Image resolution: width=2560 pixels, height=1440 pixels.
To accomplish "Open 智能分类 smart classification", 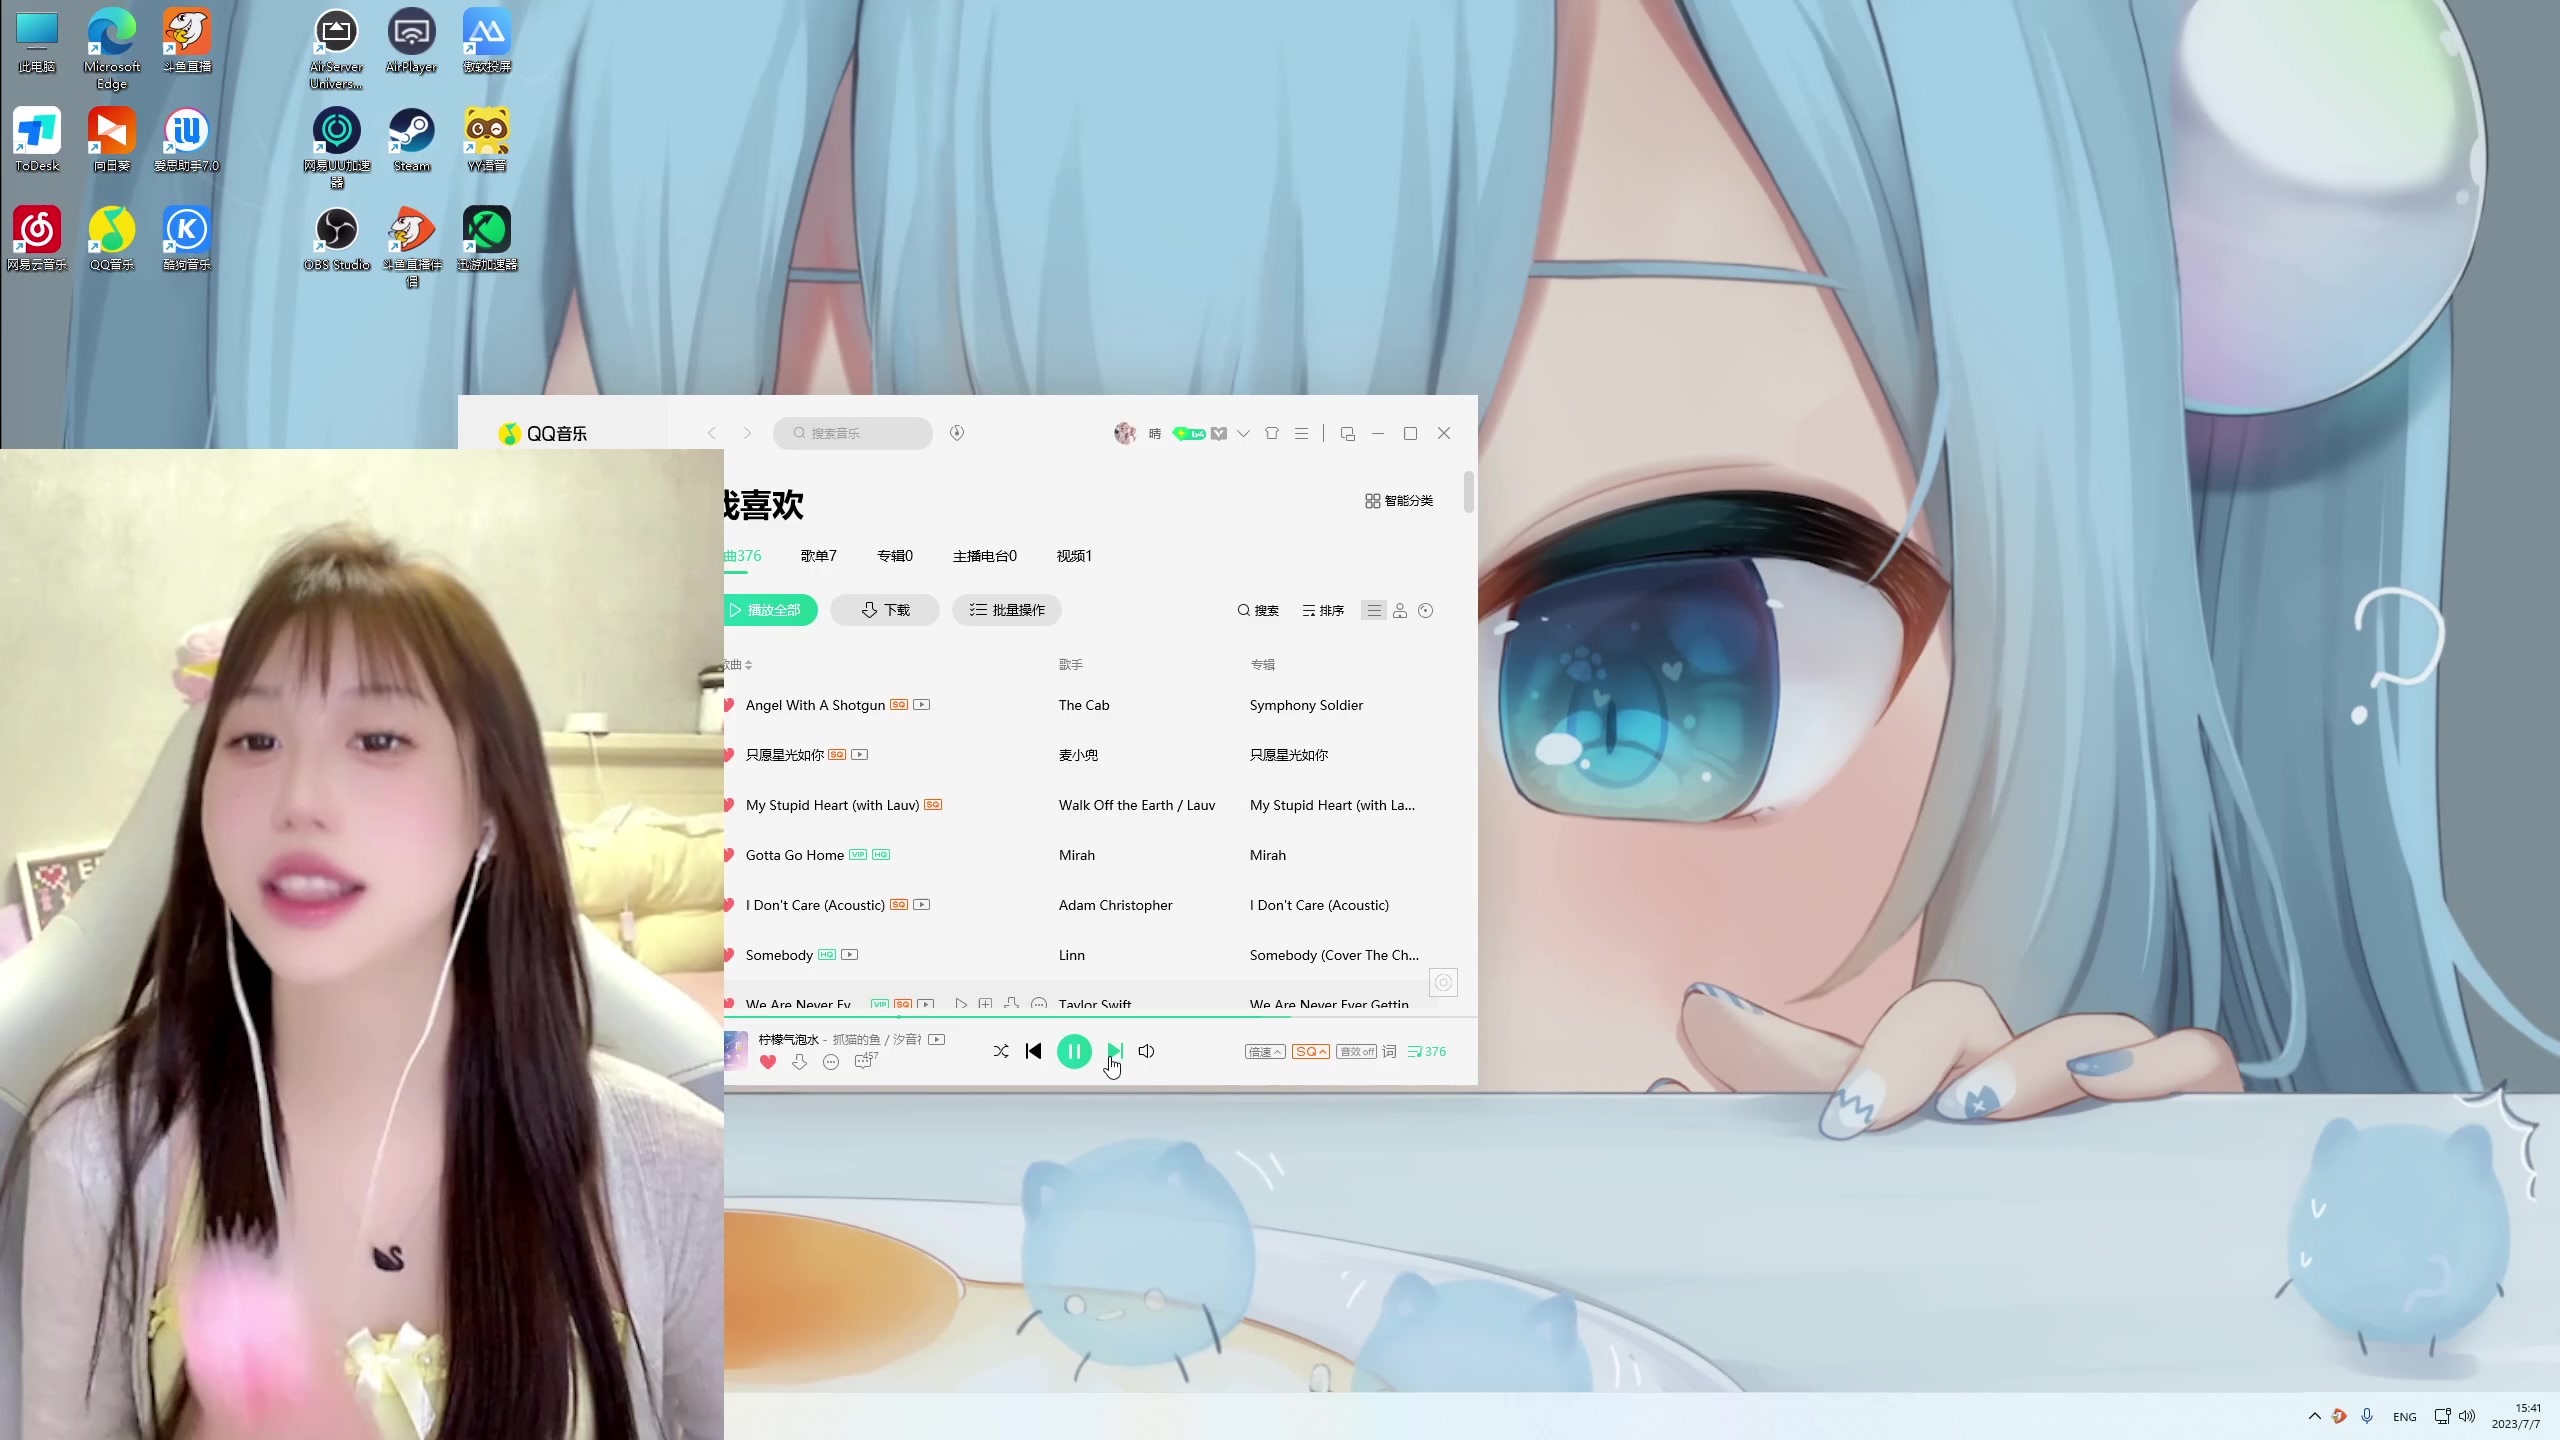I will [x=1399, y=501].
